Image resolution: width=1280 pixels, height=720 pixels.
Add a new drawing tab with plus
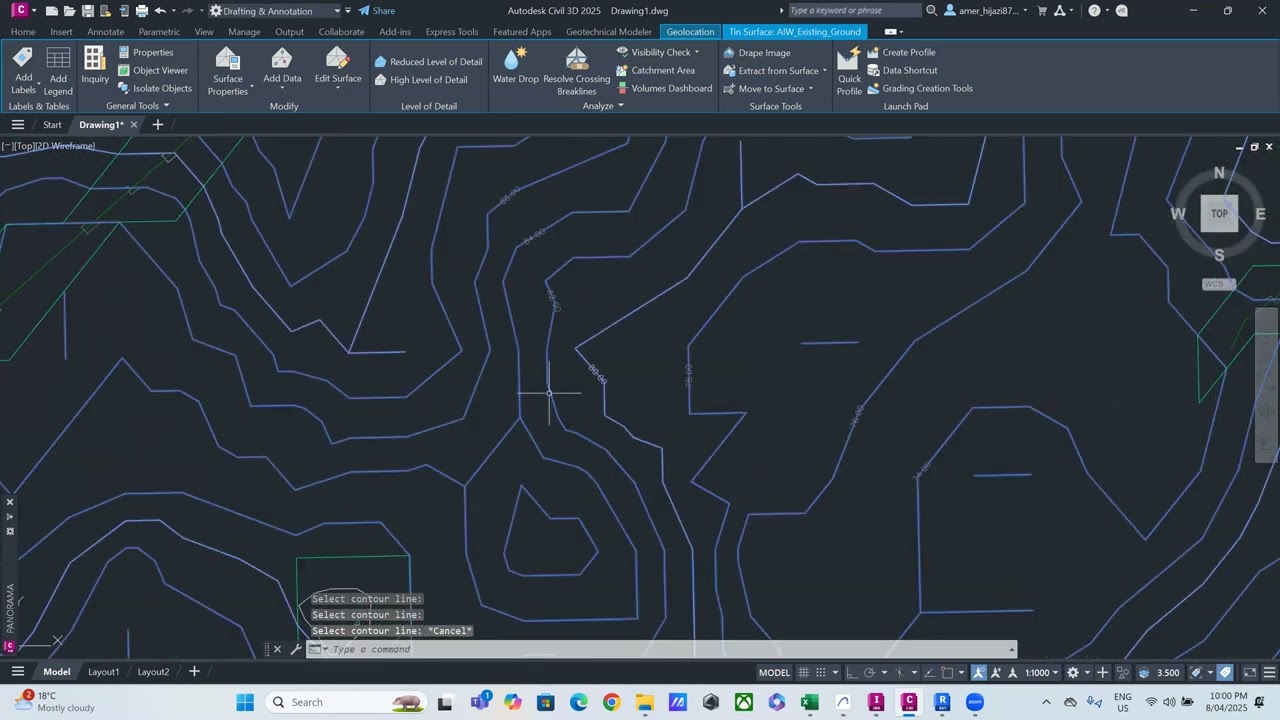tap(157, 125)
